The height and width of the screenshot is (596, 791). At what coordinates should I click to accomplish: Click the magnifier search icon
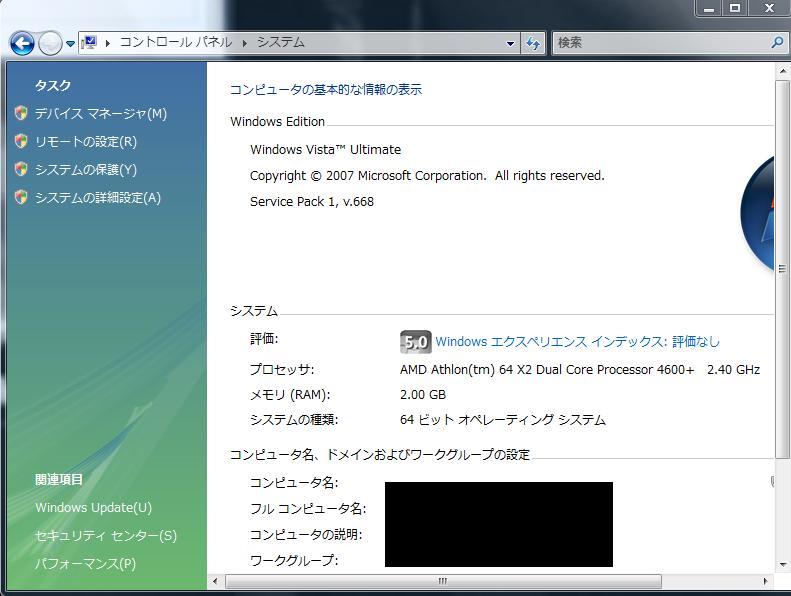pos(777,43)
